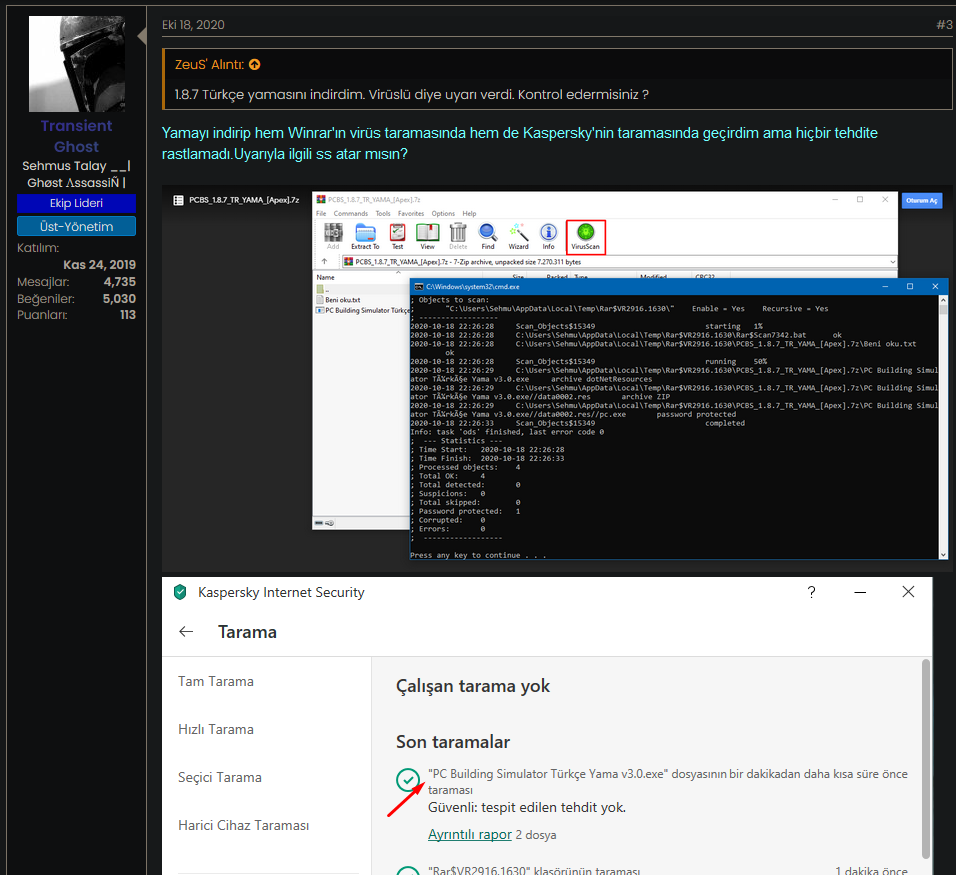Open the WinRAR File menu
The image size is (956, 875).
(x=321, y=213)
